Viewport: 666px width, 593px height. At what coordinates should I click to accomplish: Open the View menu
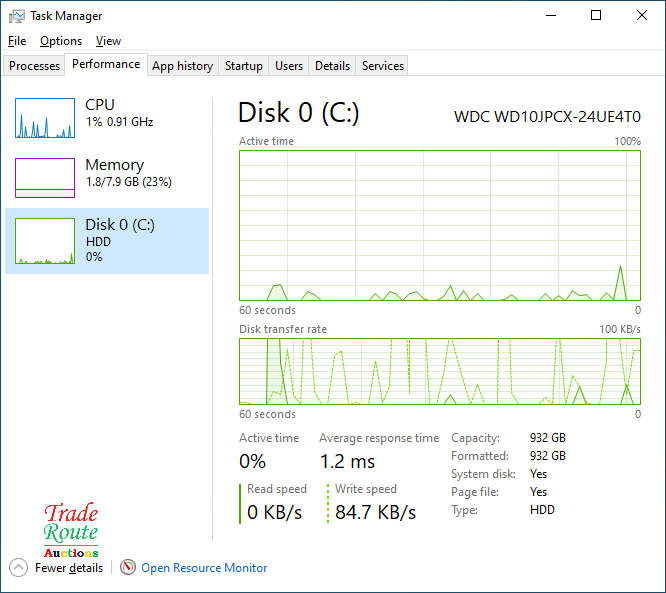click(x=108, y=41)
